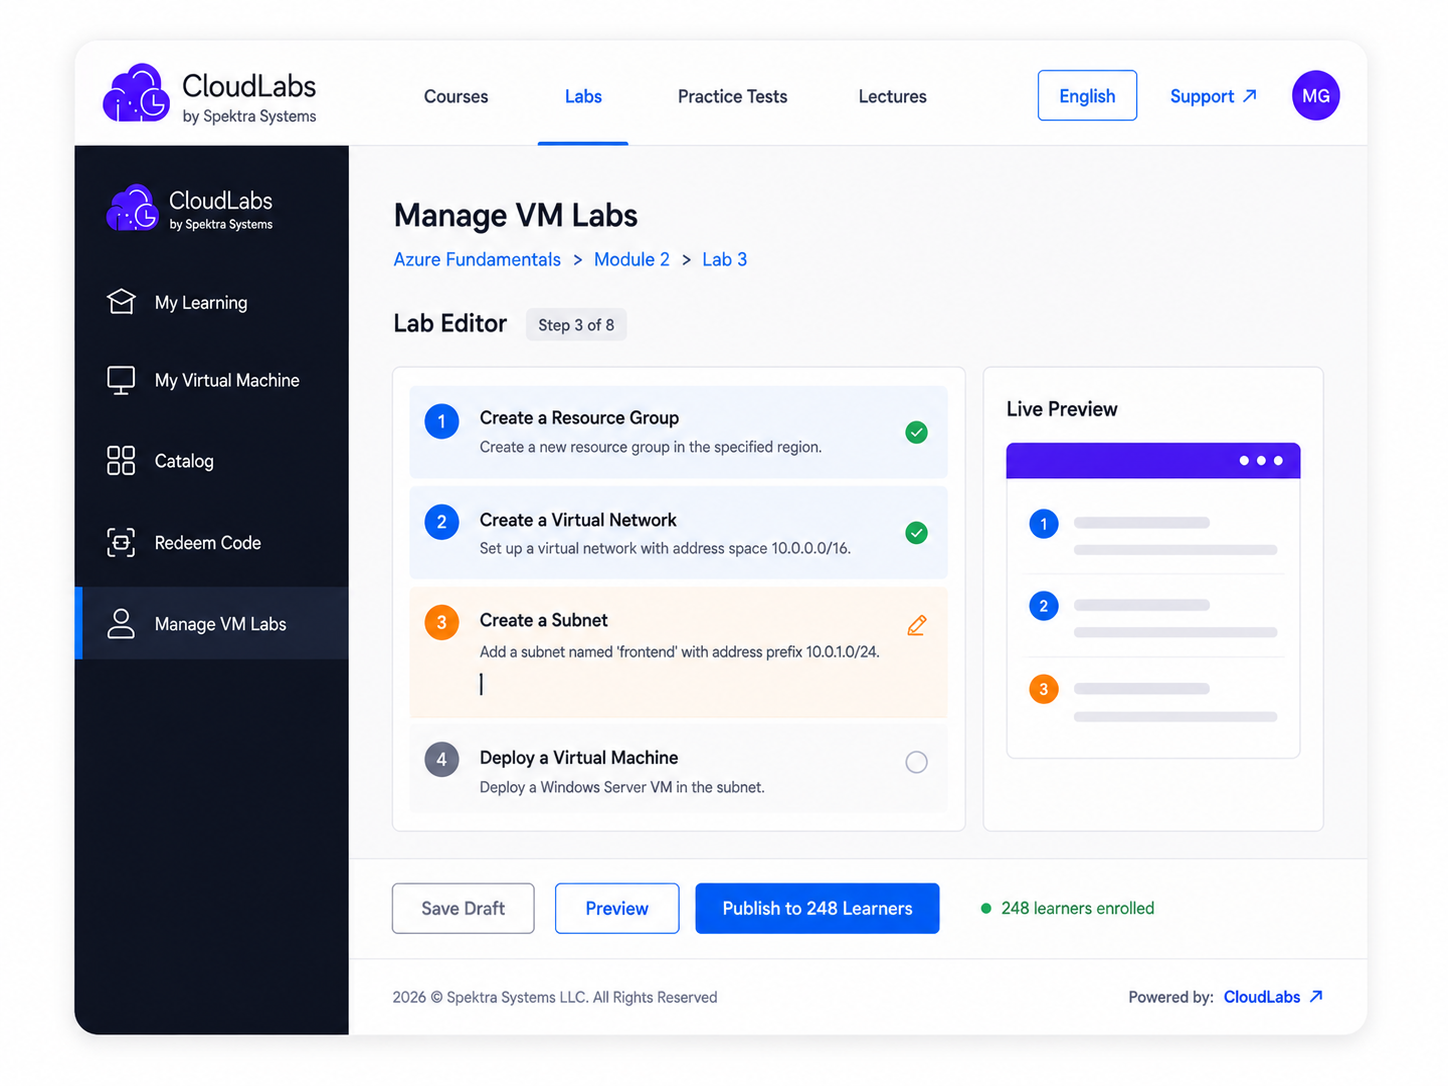Open the English language selector

coord(1087,96)
